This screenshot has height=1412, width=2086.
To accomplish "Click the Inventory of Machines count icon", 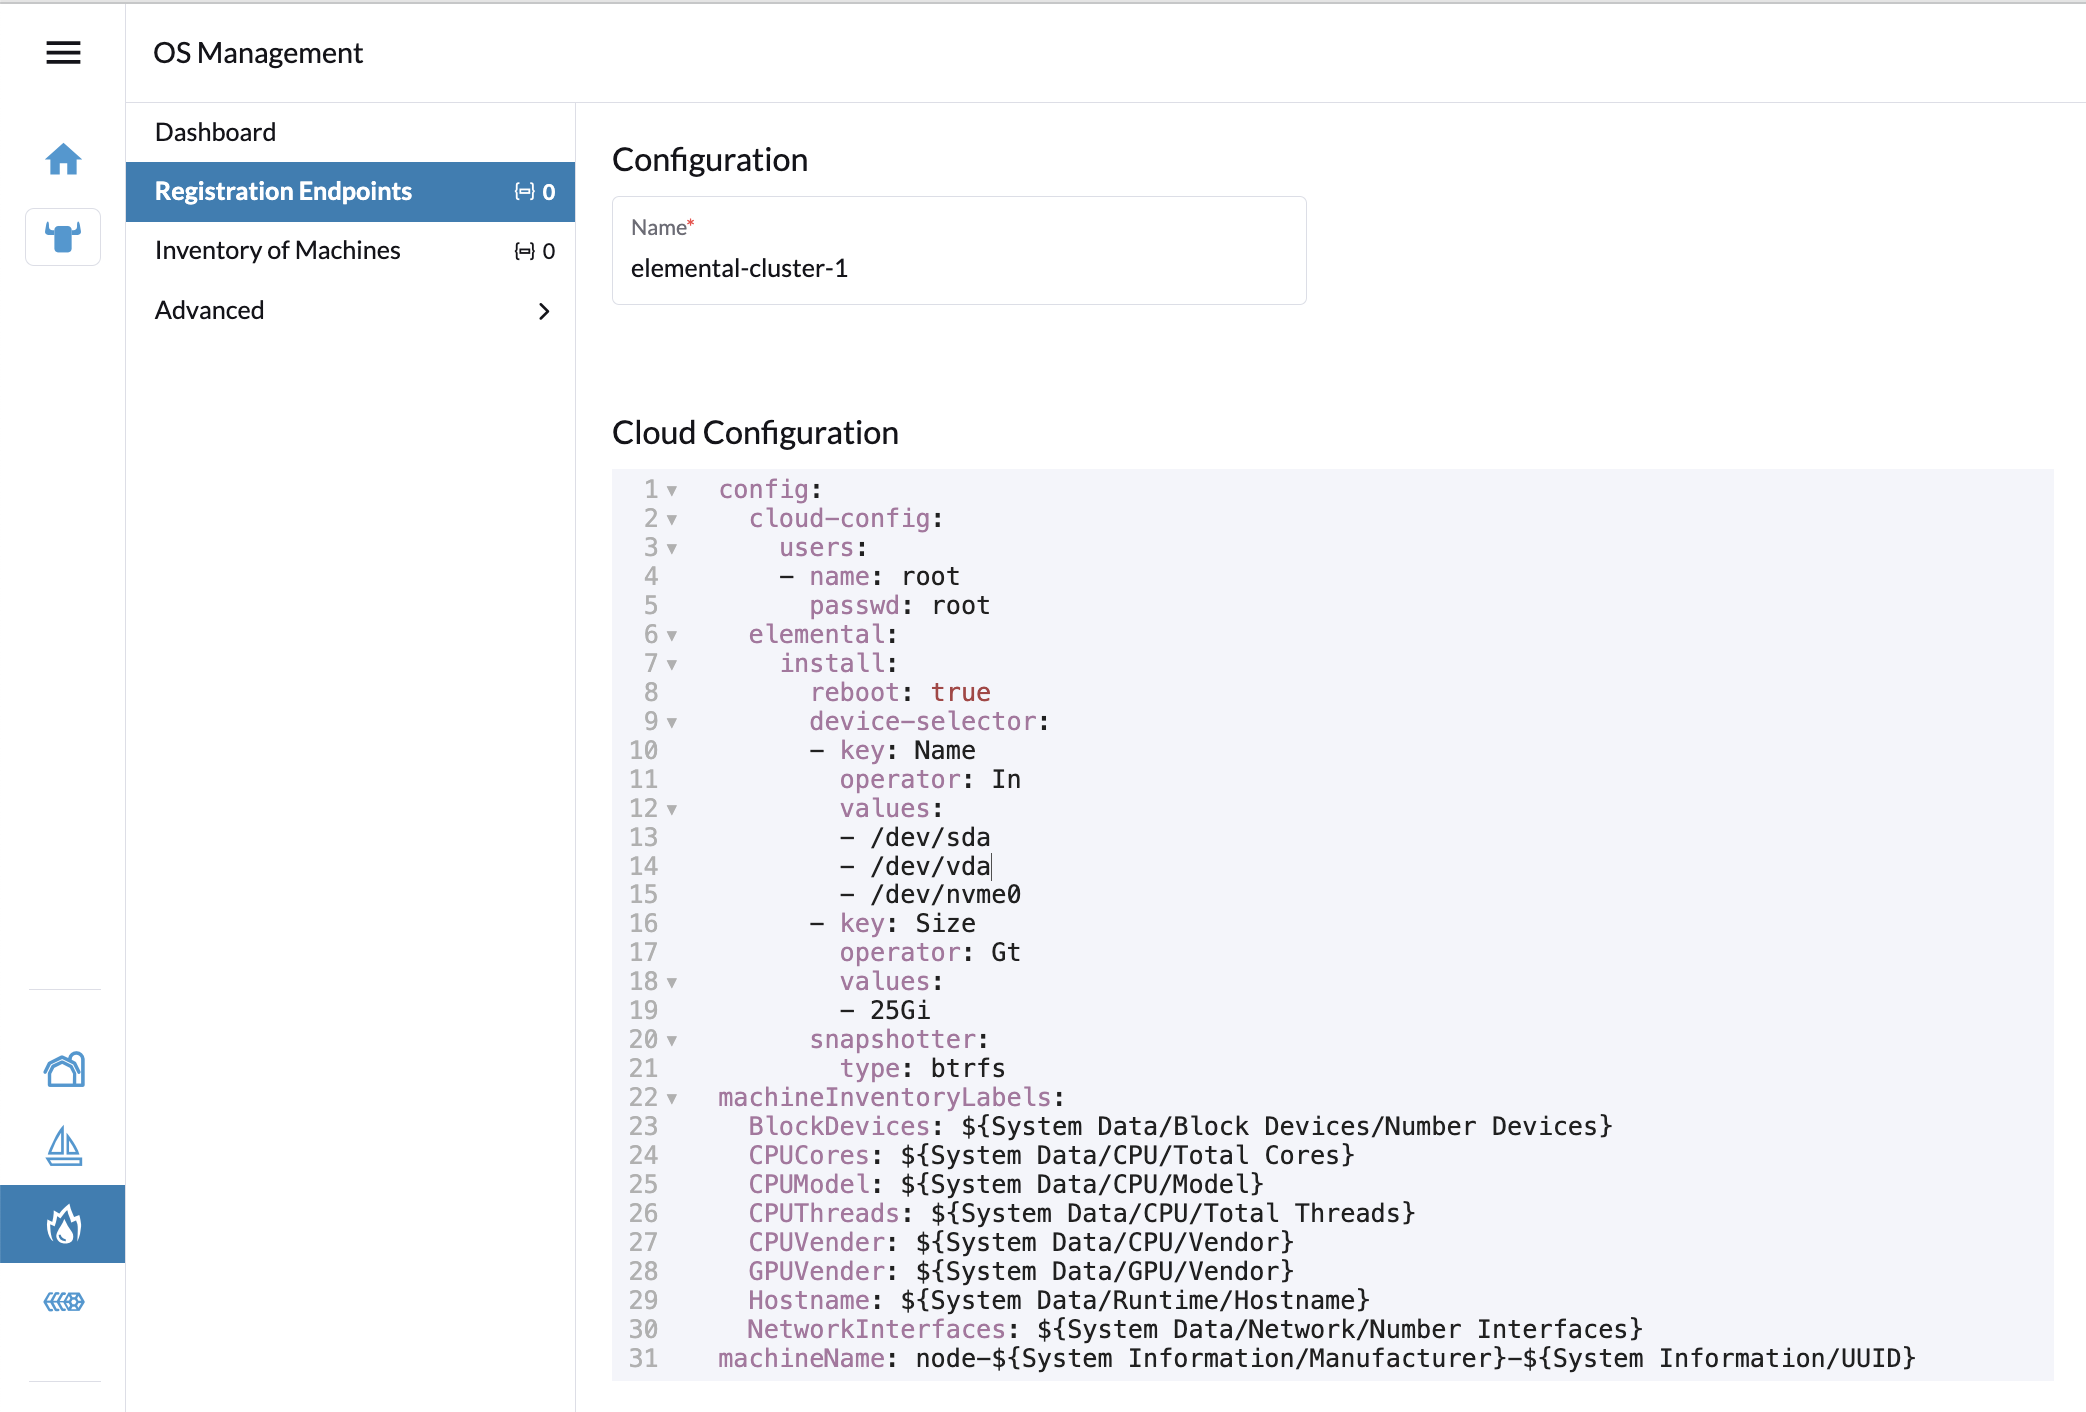I will tap(525, 251).
